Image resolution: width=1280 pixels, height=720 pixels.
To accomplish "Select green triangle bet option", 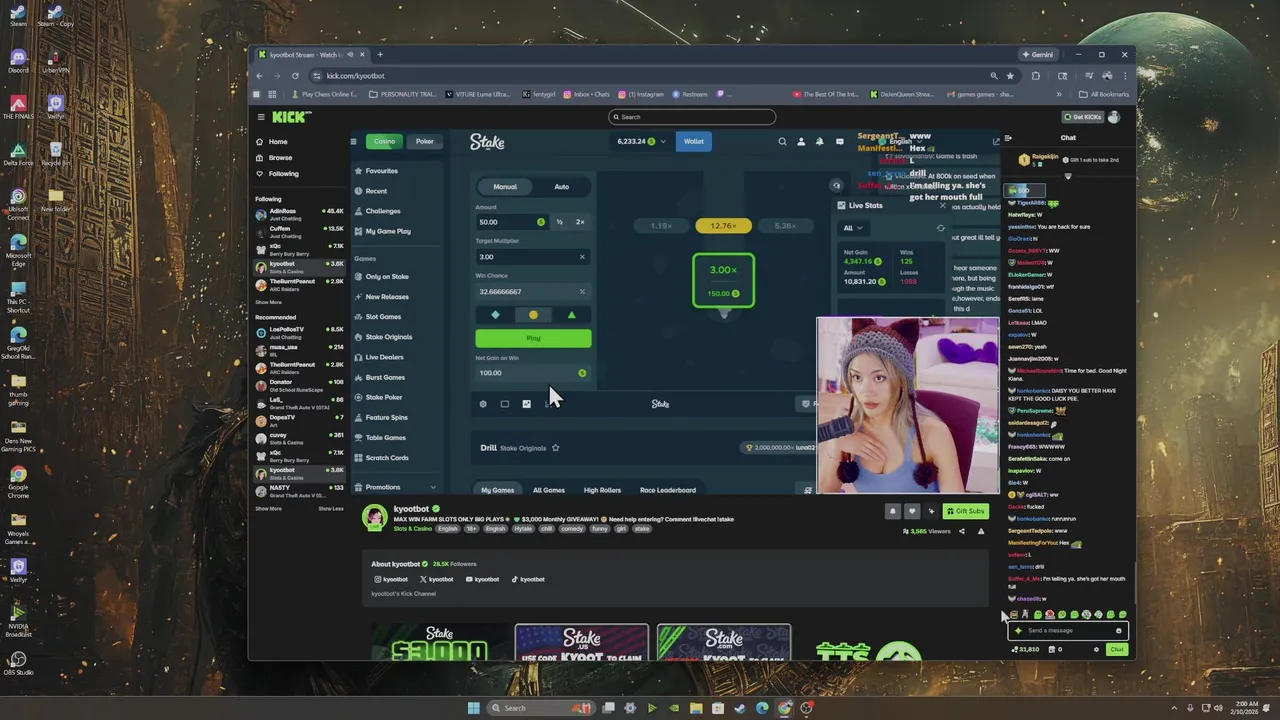I will (x=571, y=315).
